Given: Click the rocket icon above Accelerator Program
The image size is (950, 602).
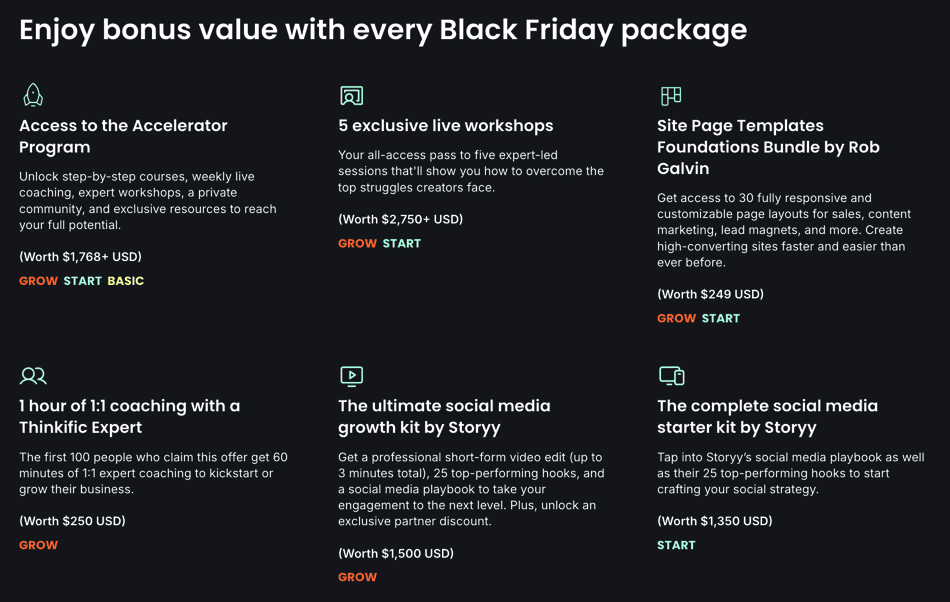Looking at the screenshot, I should click(x=33, y=95).
